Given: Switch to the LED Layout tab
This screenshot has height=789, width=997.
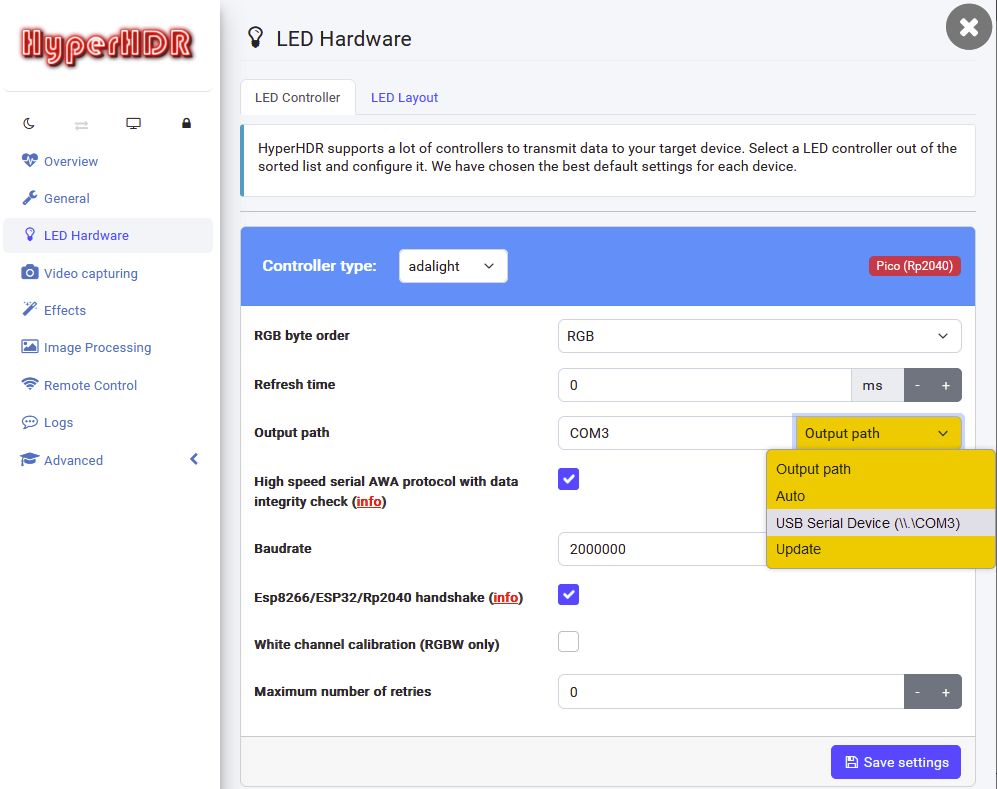Looking at the screenshot, I should (x=404, y=97).
